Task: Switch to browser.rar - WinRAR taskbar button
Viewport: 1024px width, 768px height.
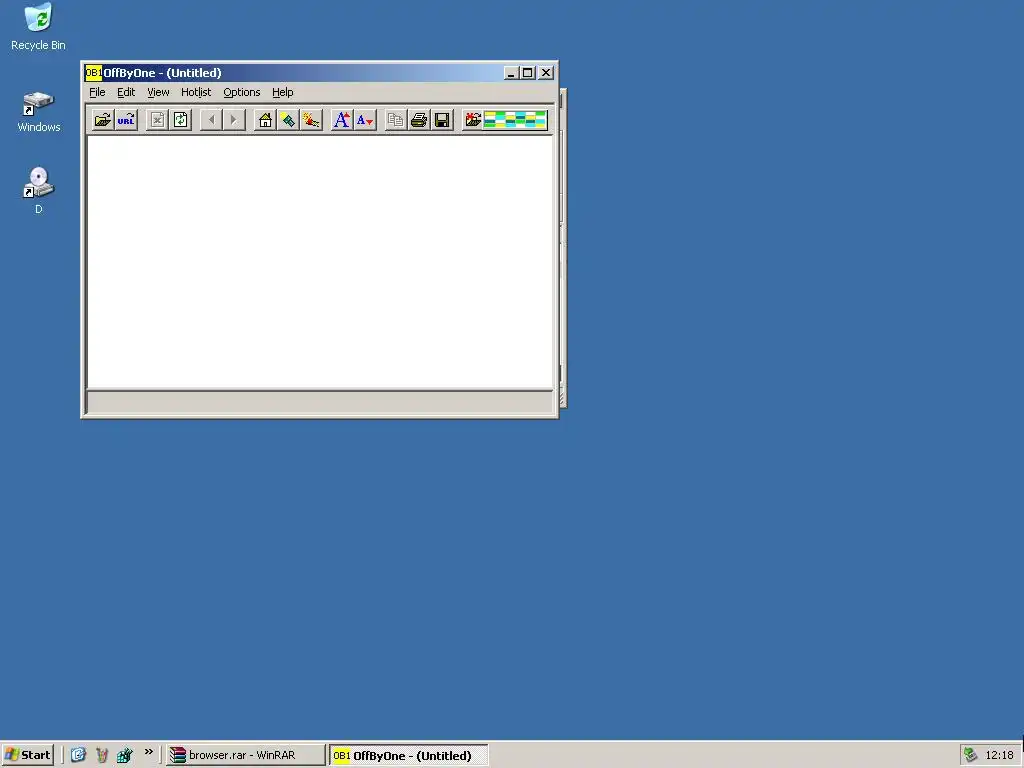Action: pos(246,755)
